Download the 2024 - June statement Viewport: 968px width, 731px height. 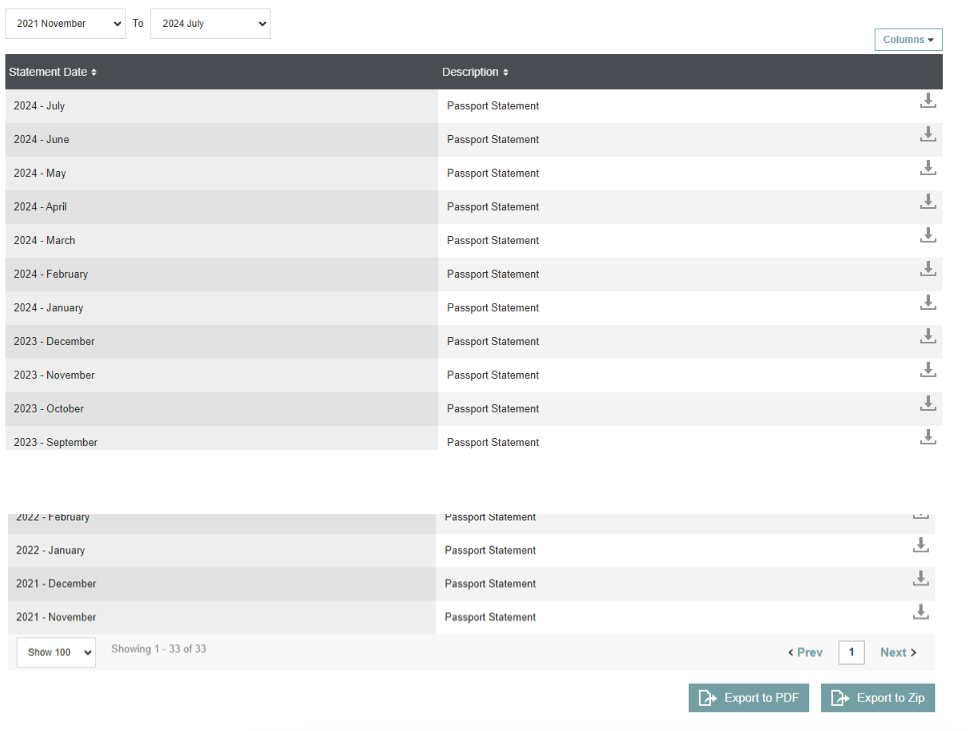point(928,135)
